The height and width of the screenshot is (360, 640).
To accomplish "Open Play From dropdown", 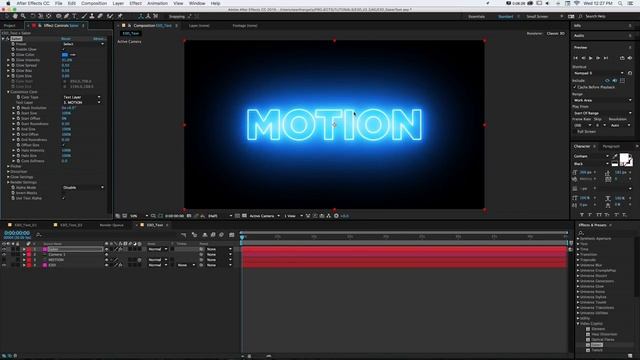I will coord(602,113).
